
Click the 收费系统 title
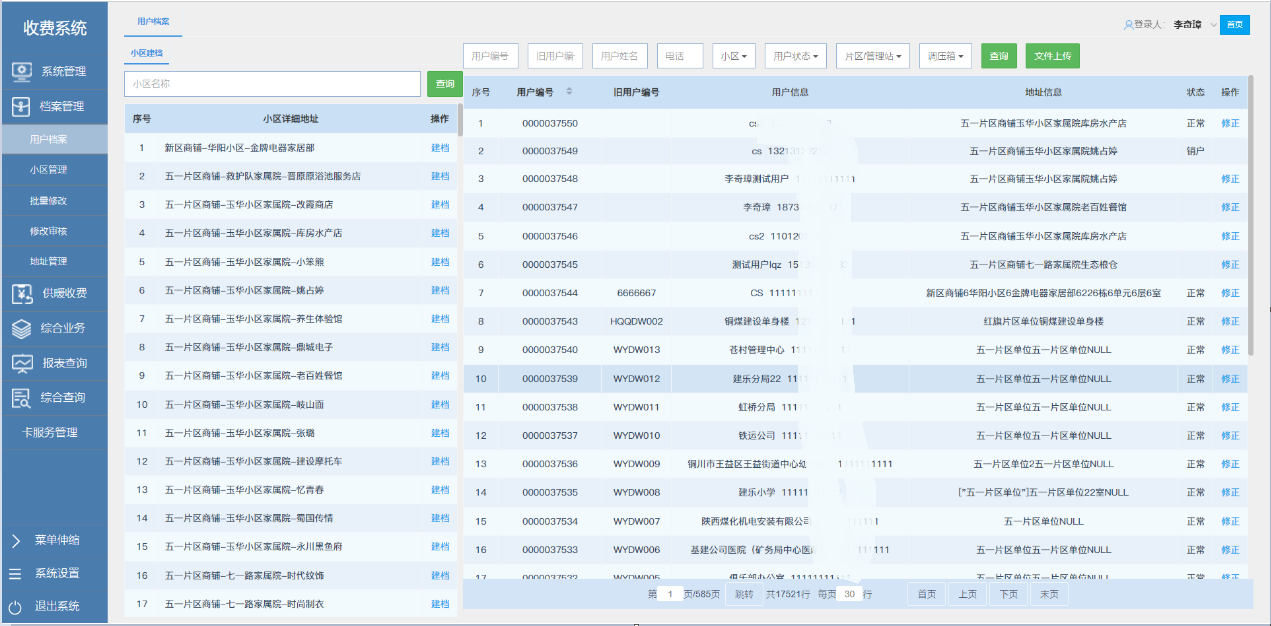coord(55,28)
